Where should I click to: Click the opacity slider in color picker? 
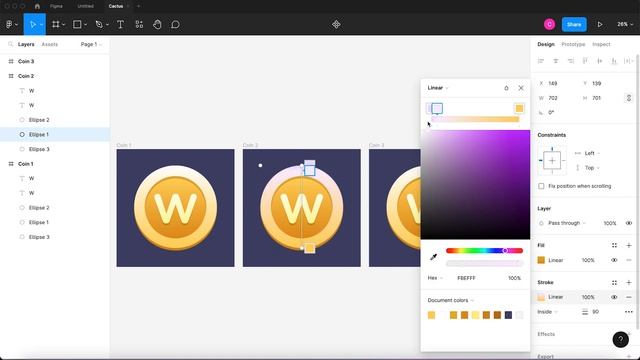point(484,264)
